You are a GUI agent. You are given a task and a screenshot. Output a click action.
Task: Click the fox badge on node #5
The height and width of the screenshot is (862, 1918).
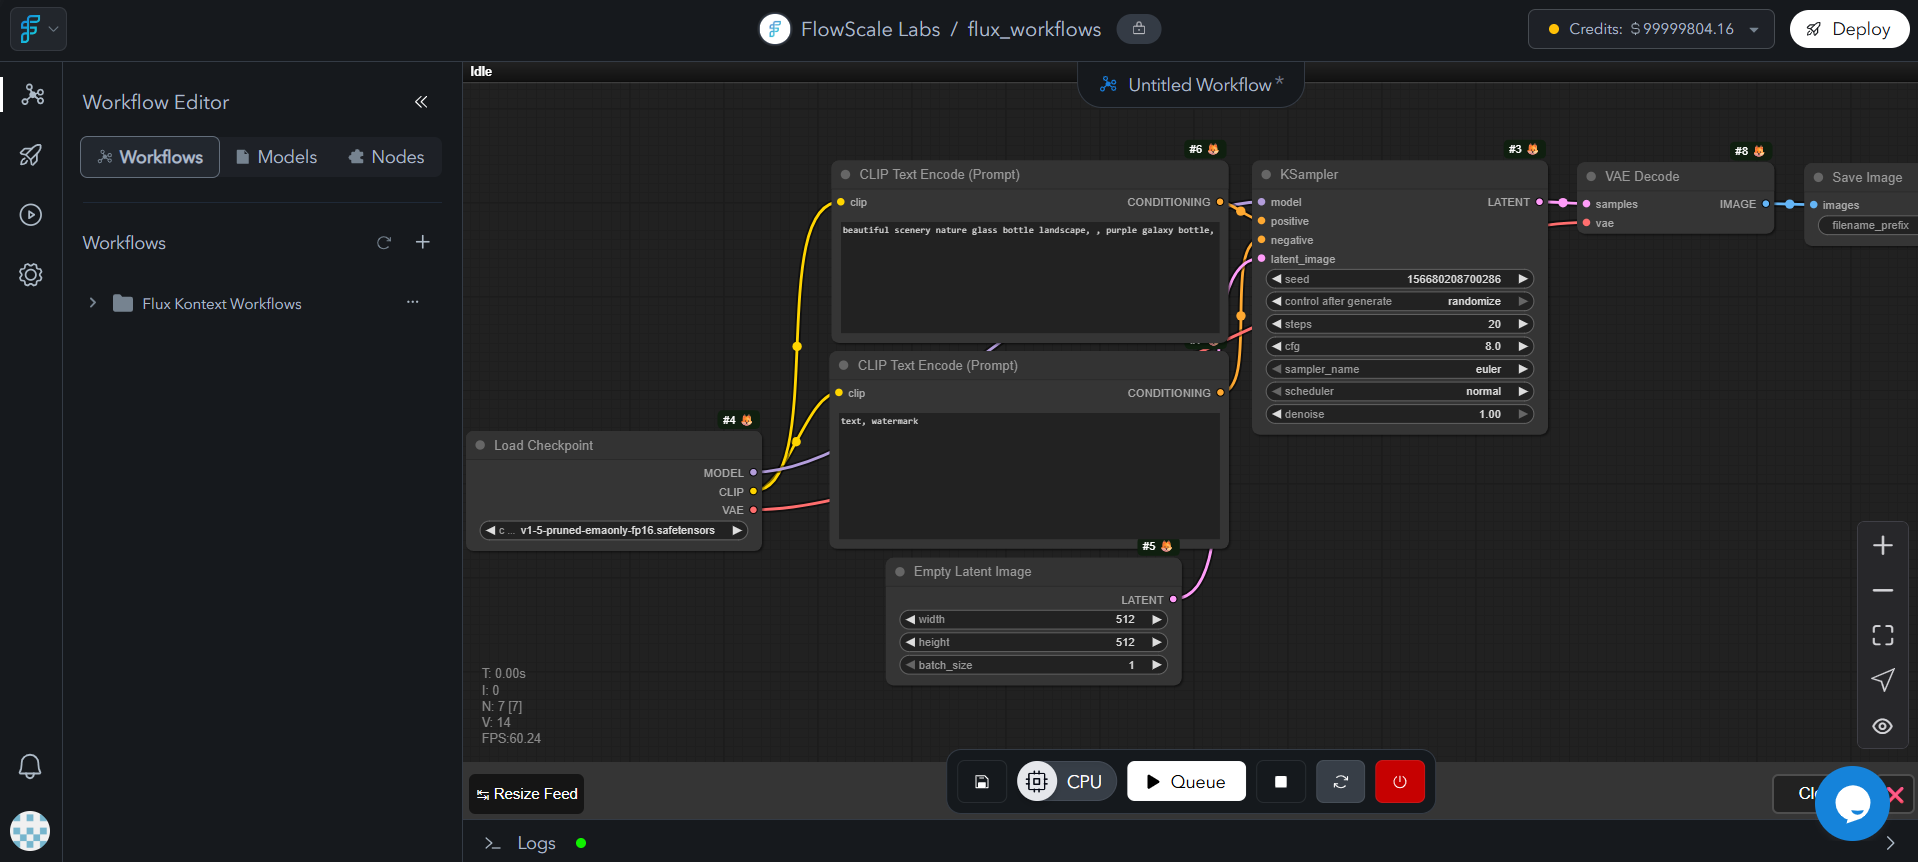1166,546
